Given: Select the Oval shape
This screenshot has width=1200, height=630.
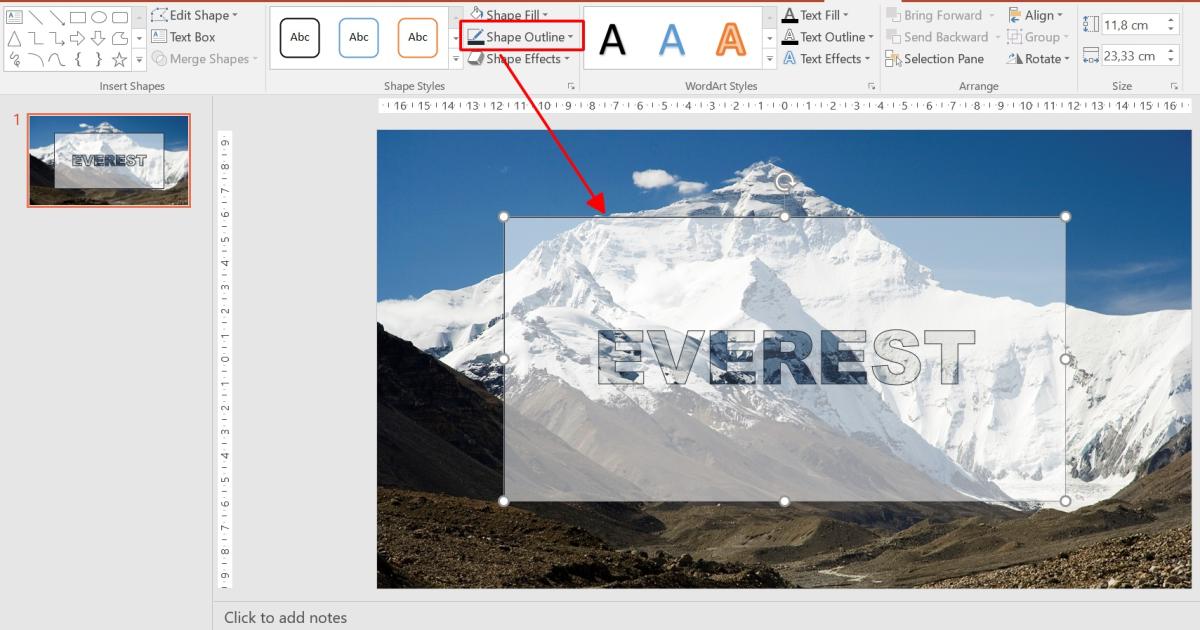Looking at the screenshot, I should click(99, 17).
